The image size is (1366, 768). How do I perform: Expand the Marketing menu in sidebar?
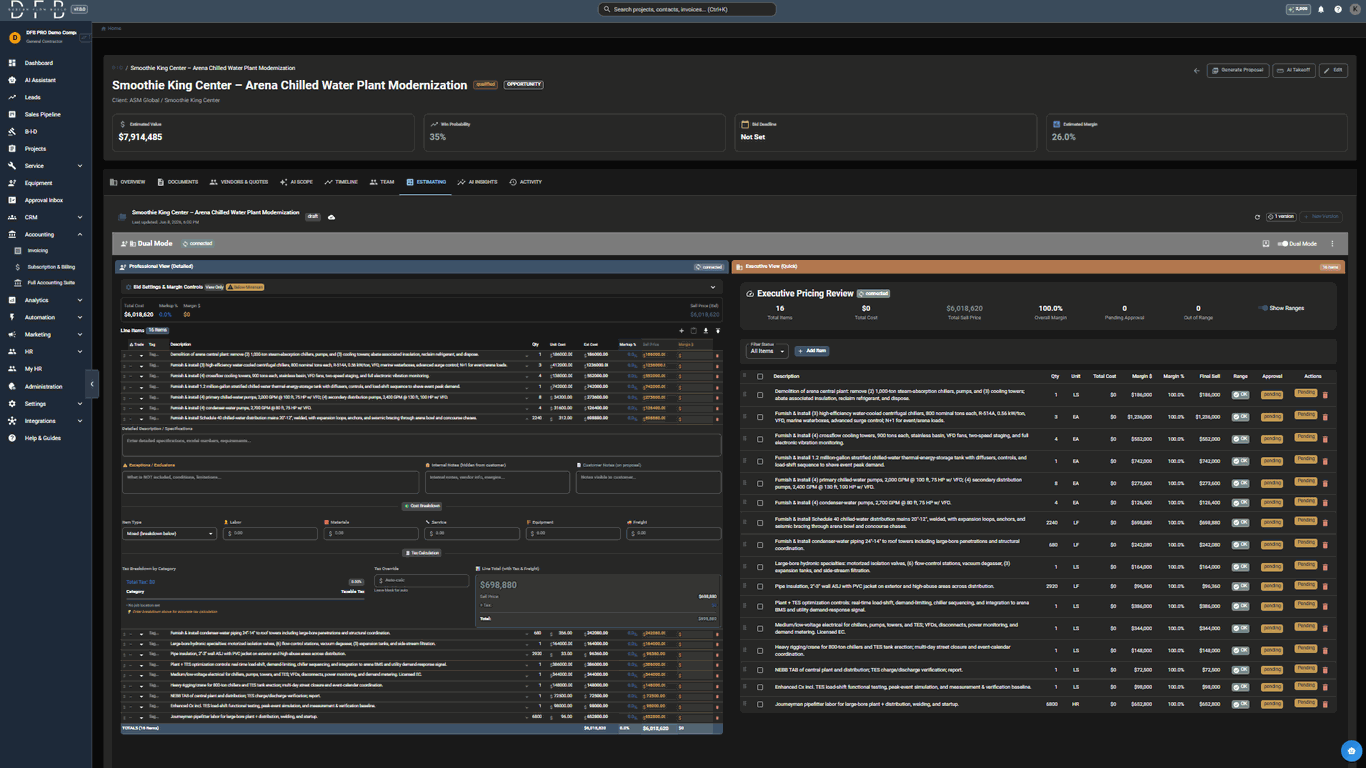point(46,334)
